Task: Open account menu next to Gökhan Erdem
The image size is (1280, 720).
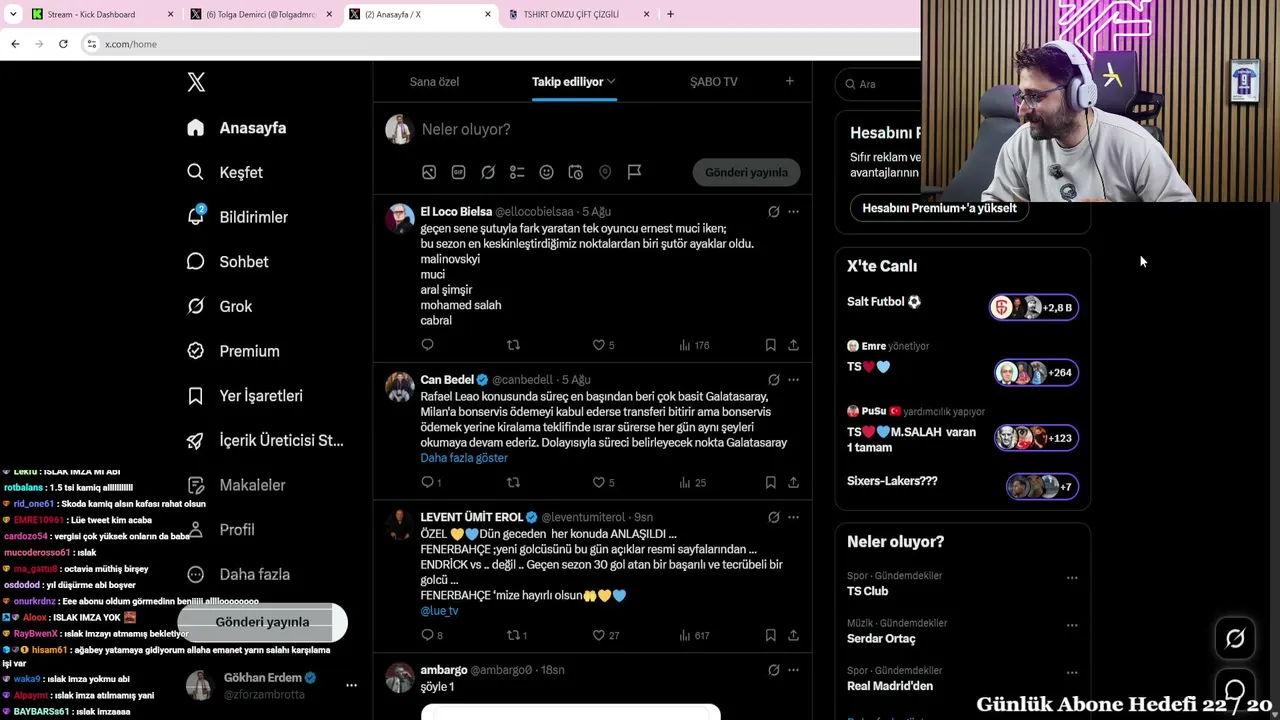Action: click(x=351, y=685)
